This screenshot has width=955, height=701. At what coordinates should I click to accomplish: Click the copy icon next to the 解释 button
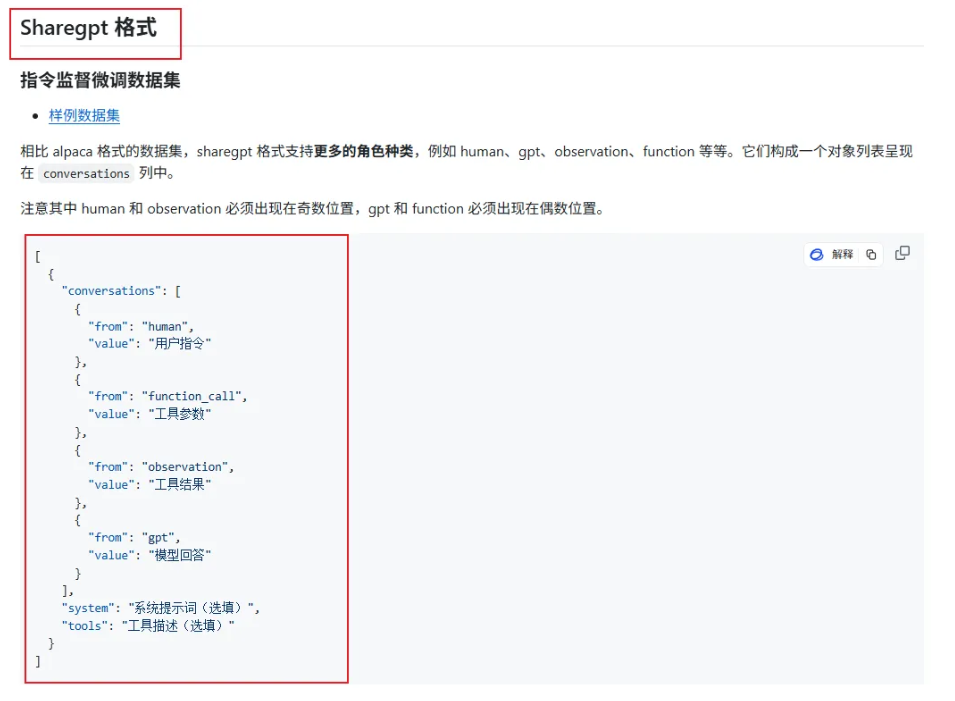pos(870,254)
